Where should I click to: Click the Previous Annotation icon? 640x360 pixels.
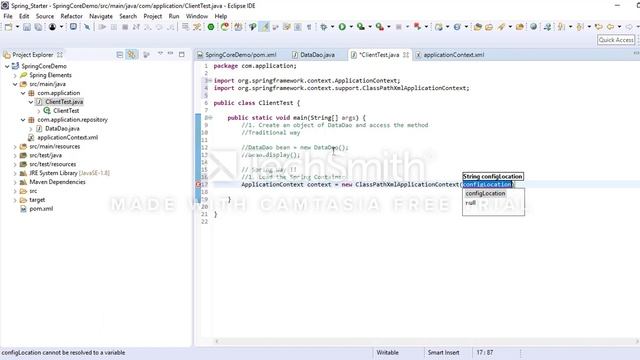point(580,27)
